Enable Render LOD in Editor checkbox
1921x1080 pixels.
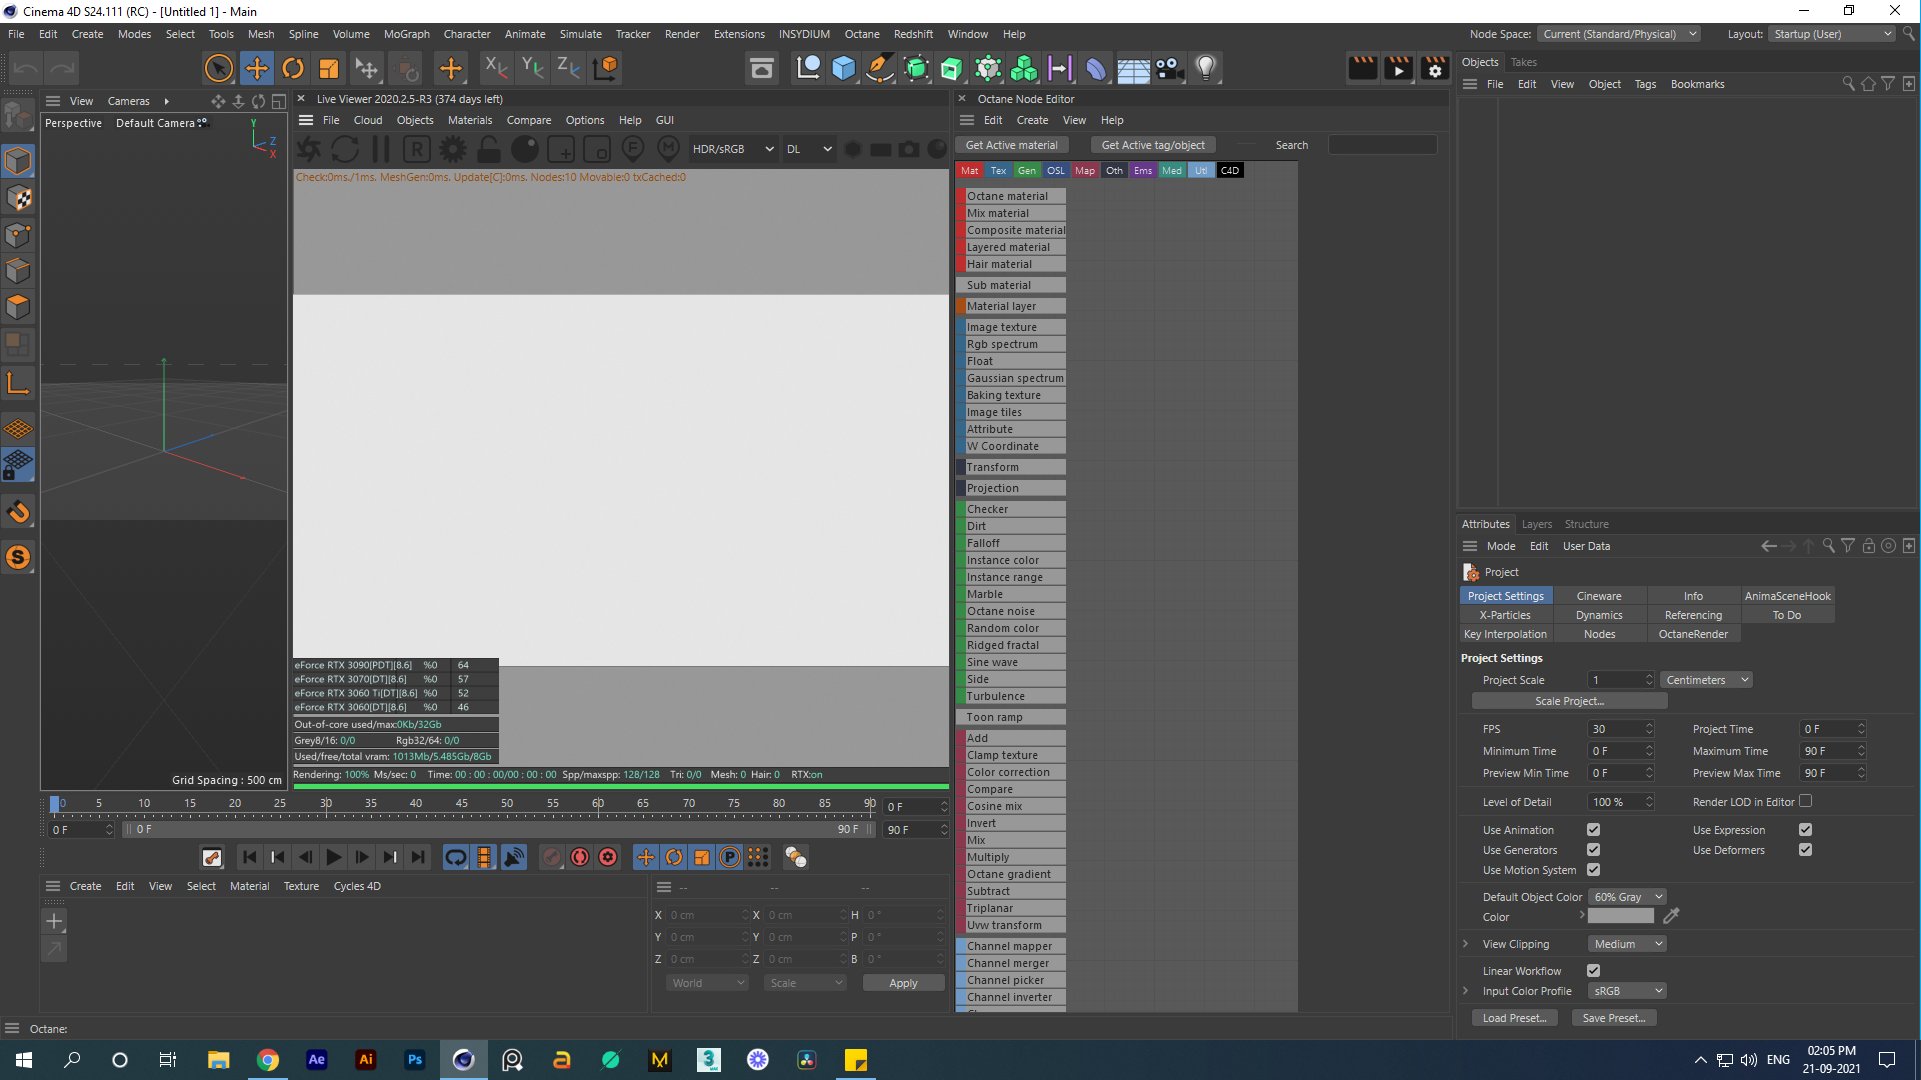pos(1805,802)
